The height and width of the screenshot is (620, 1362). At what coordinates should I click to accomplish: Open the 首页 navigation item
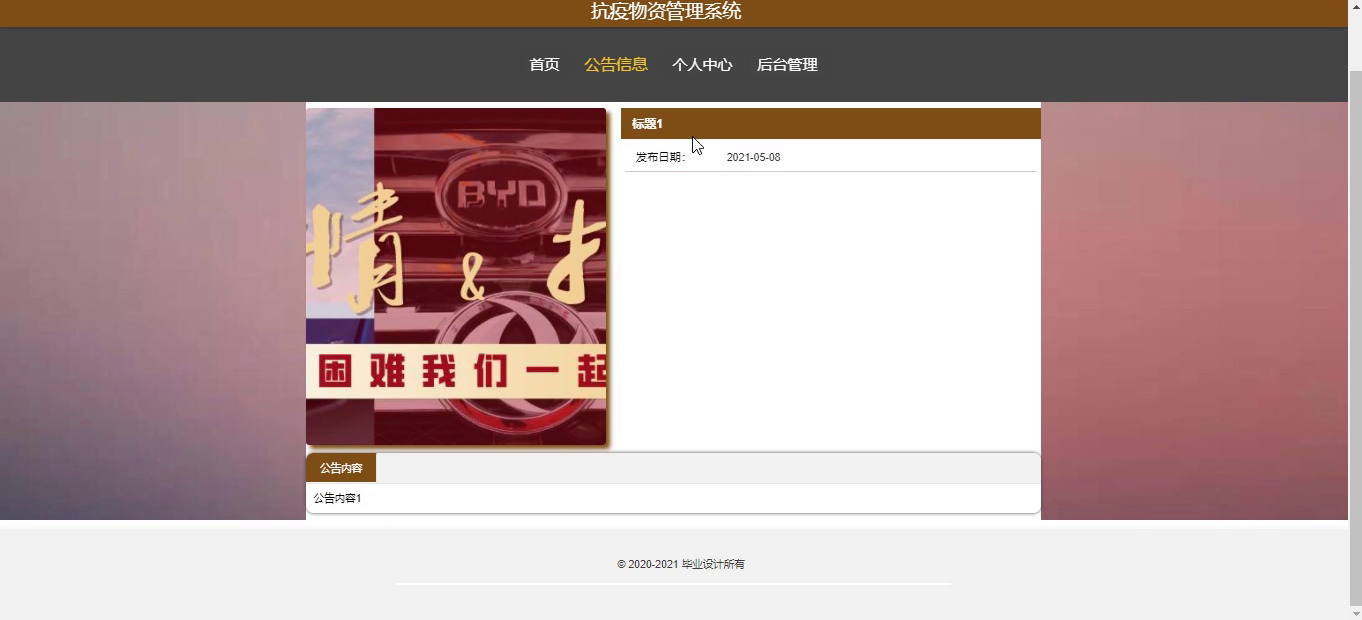(x=544, y=65)
